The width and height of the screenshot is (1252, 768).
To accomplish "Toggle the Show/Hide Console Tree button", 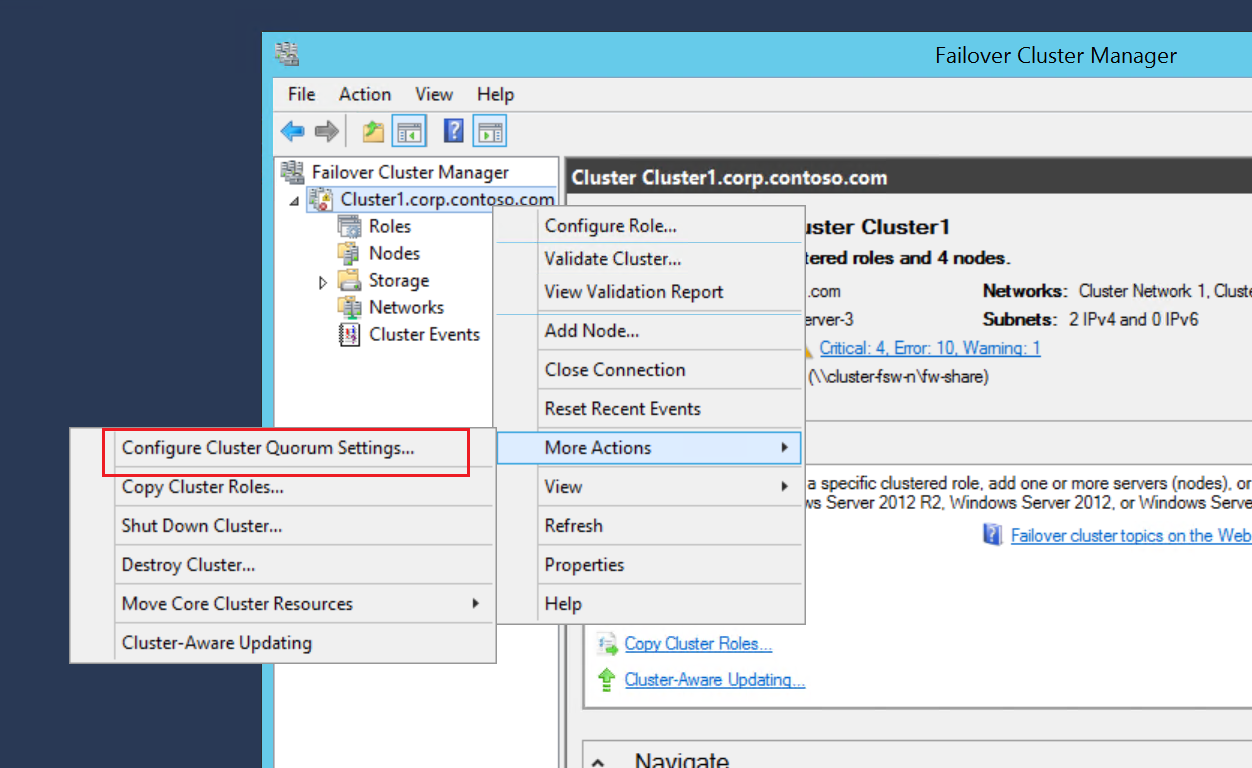I will tap(409, 131).
